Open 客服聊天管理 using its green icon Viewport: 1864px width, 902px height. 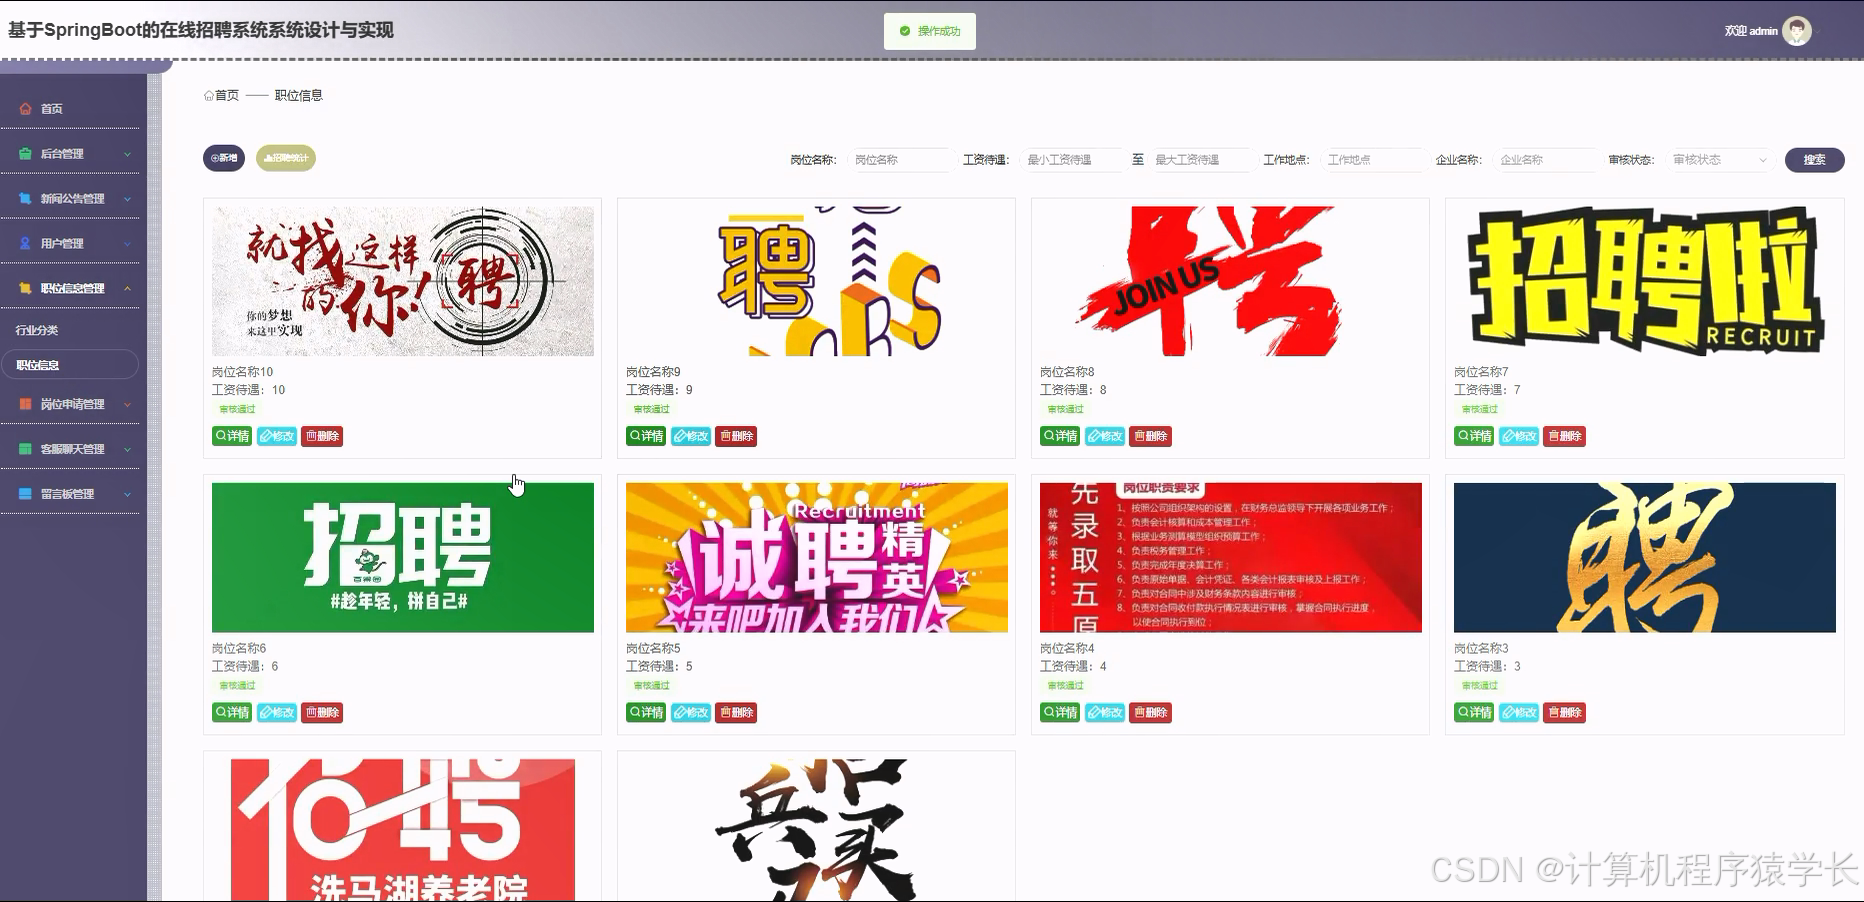pos(25,449)
